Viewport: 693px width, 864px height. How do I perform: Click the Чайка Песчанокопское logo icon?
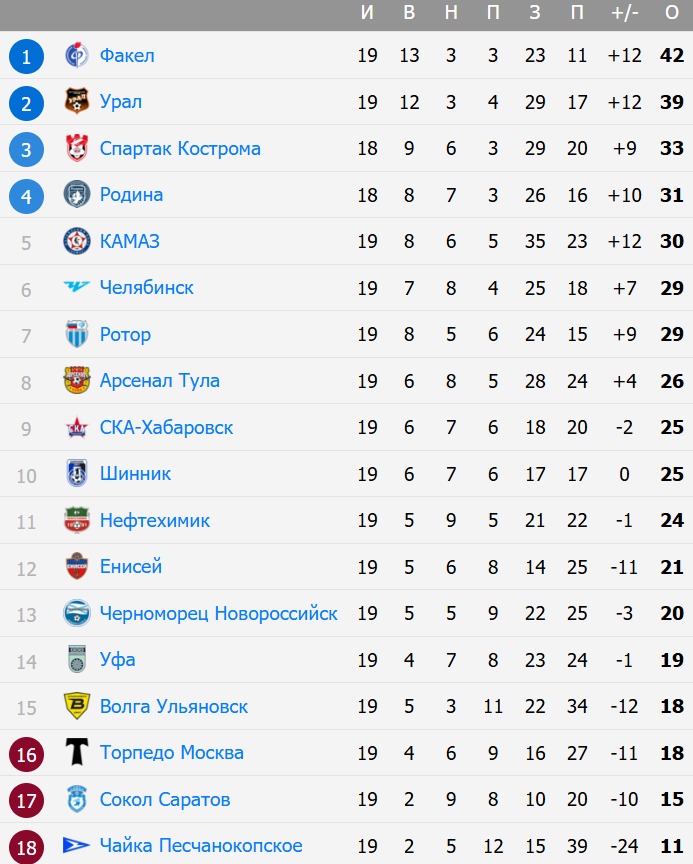pos(77,846)
